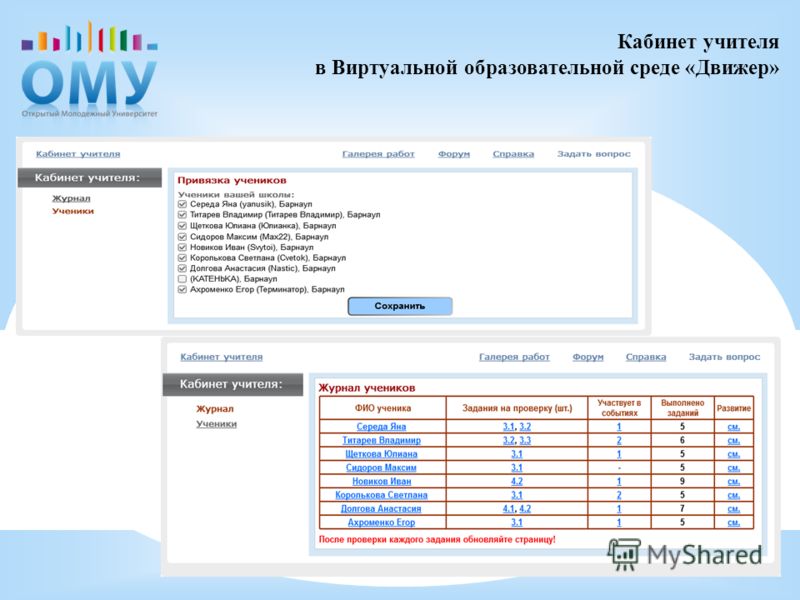The height and width of the screenshot is (600, 800).
Task: Toggle the Королькова Светлана (Cvetok) checkbox
Action: pyautogui.click(x=182, y=258)
